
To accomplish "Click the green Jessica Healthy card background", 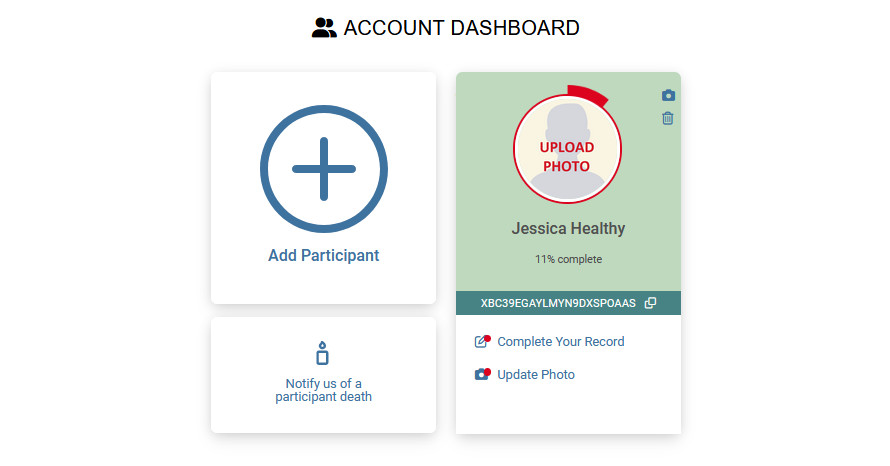I will click(x=568, y=182).
